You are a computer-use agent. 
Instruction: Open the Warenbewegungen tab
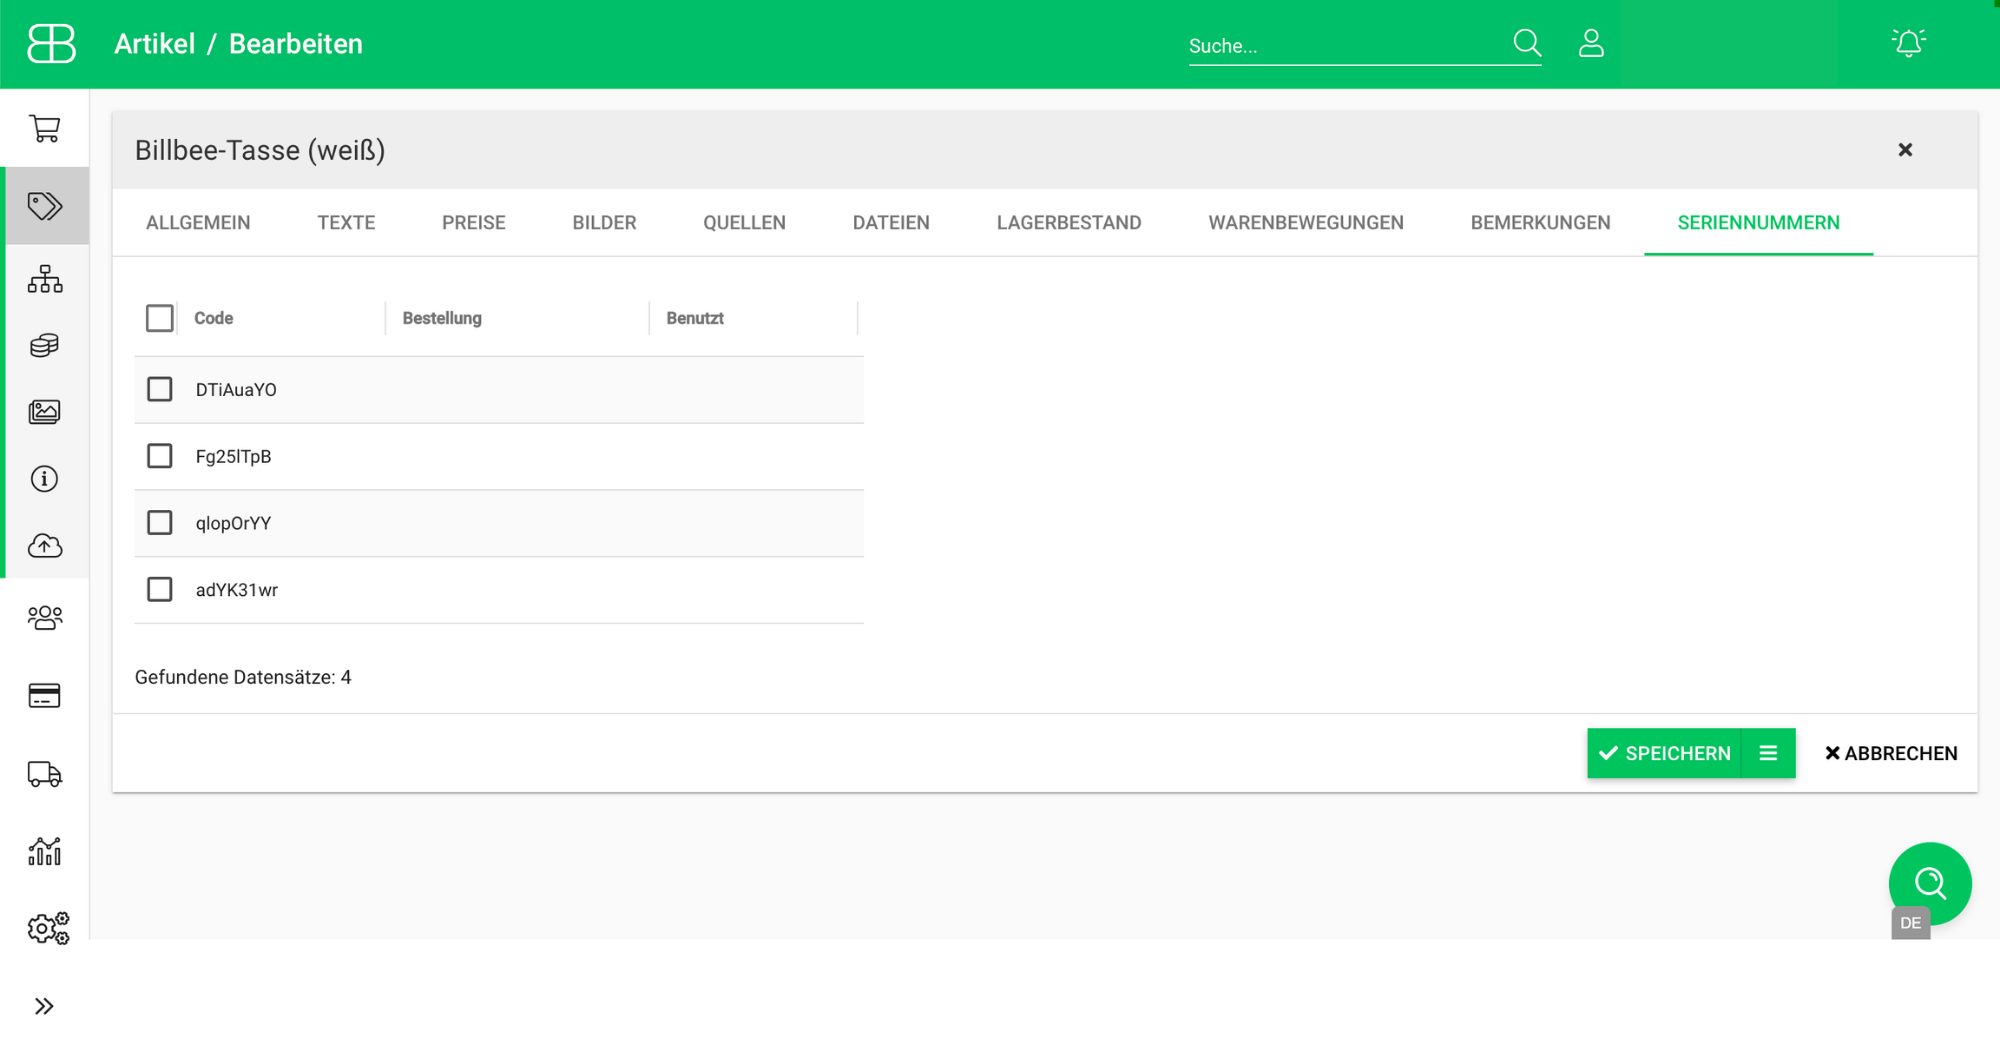(1306, 222)
